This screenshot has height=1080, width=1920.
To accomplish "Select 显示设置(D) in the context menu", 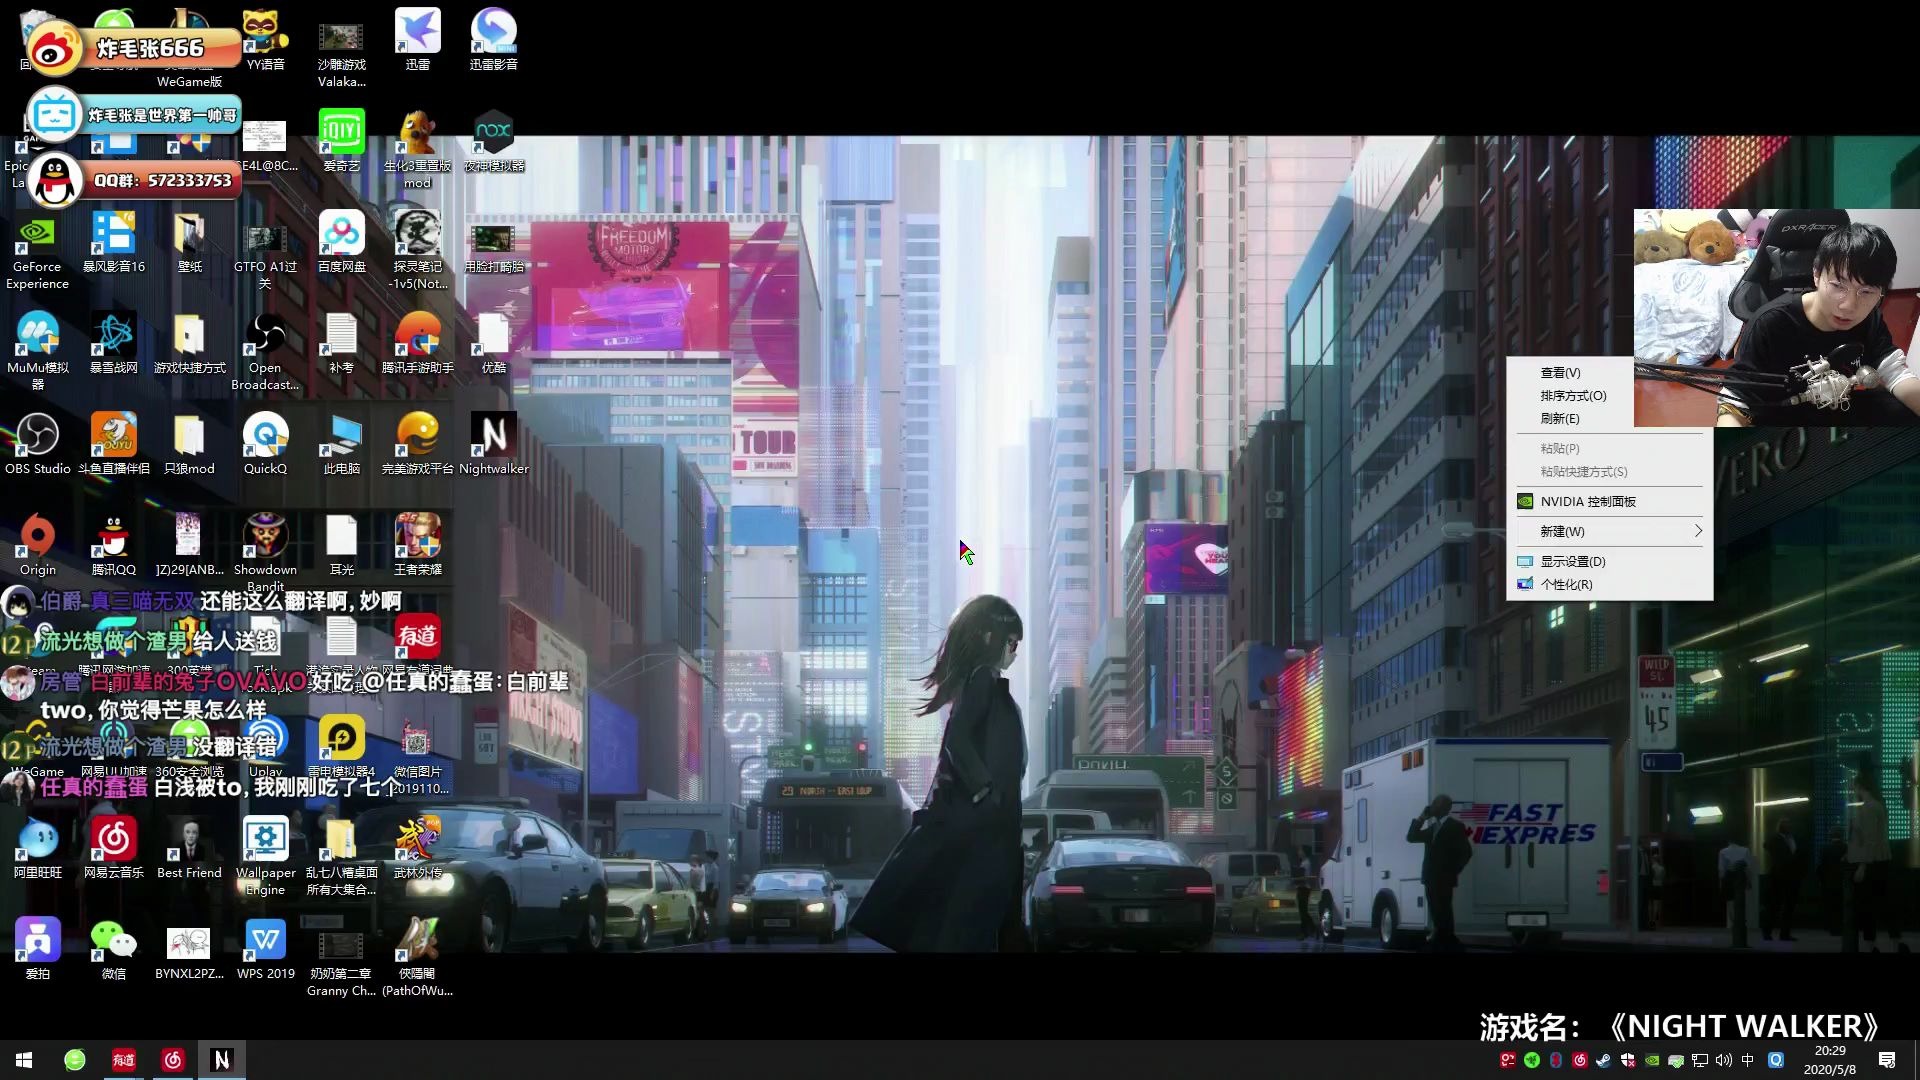I will [1609, 561].
